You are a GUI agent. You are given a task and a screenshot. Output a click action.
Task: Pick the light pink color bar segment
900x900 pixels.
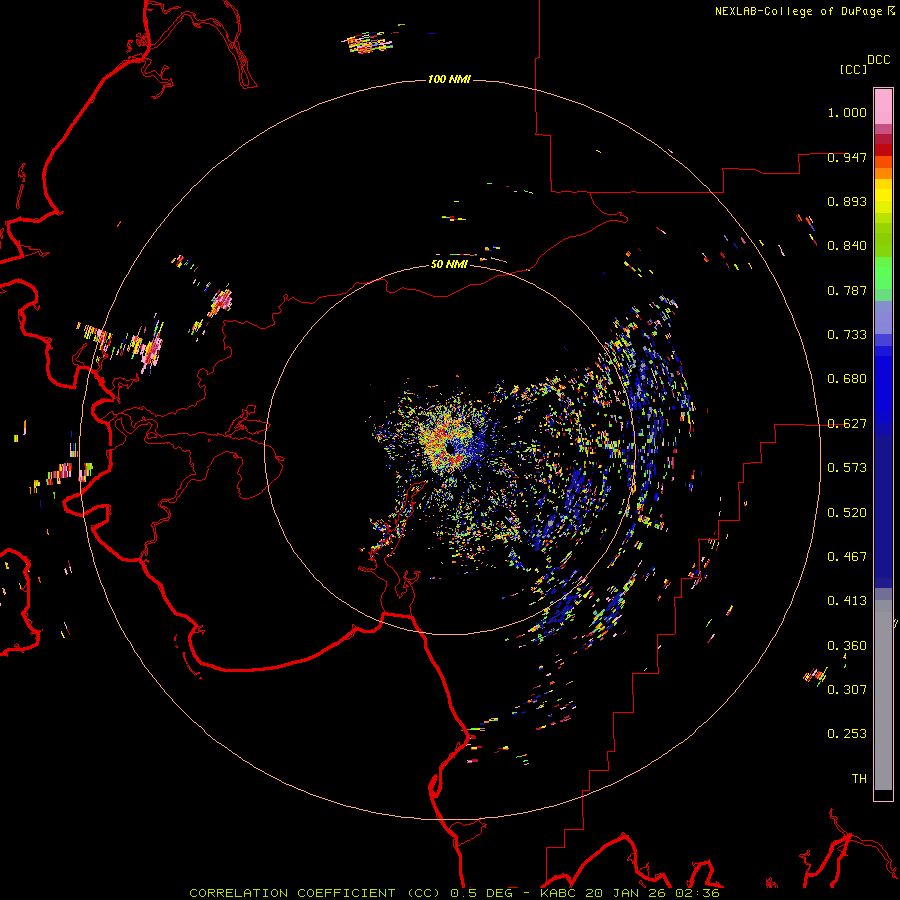pos(883,107)
